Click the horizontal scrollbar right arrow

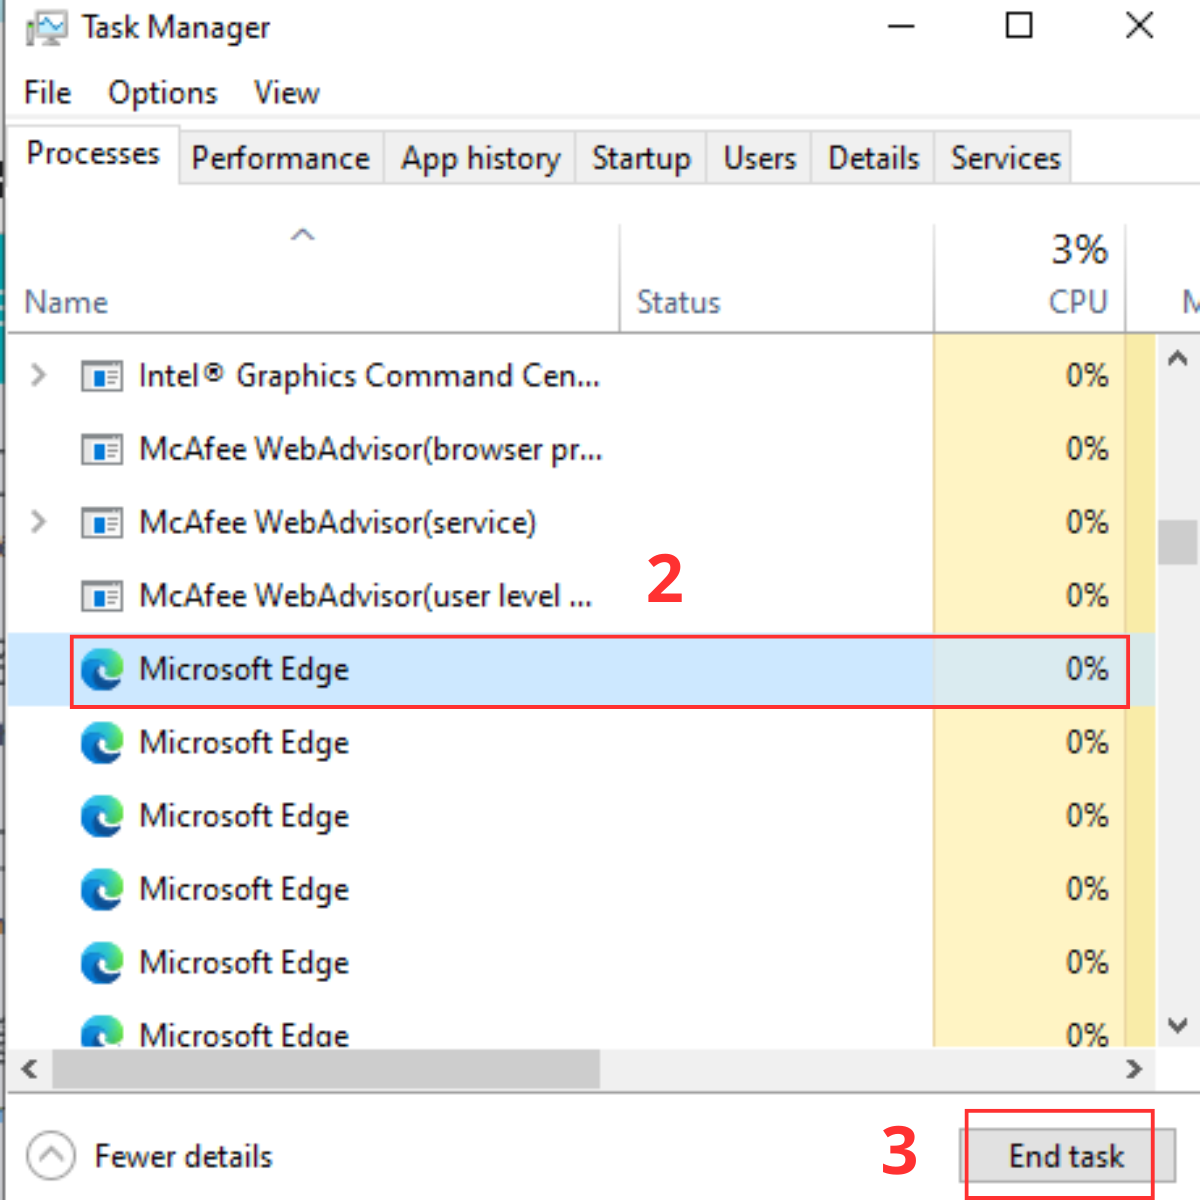[1133, 1069]
